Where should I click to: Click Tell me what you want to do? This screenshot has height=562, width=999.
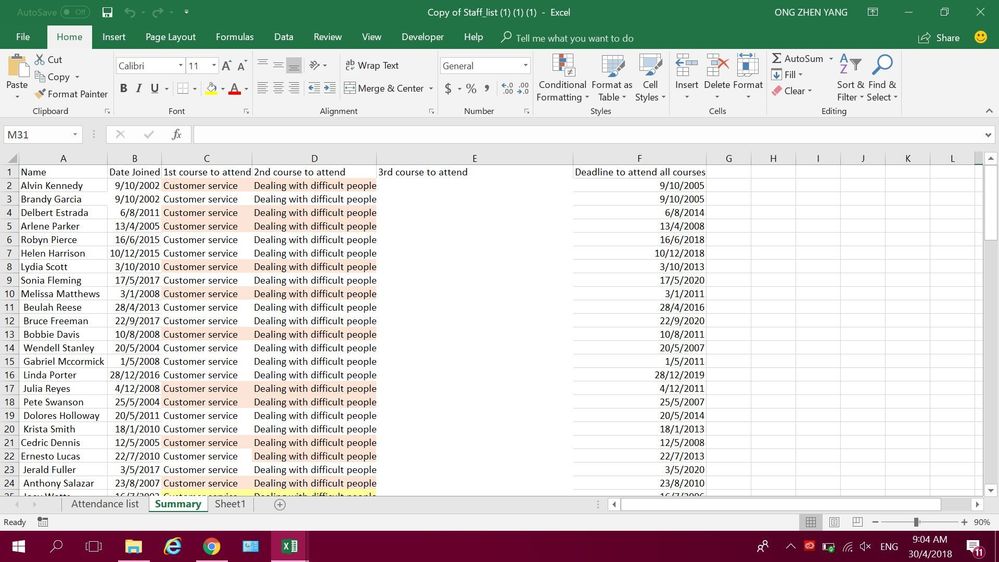574,38
